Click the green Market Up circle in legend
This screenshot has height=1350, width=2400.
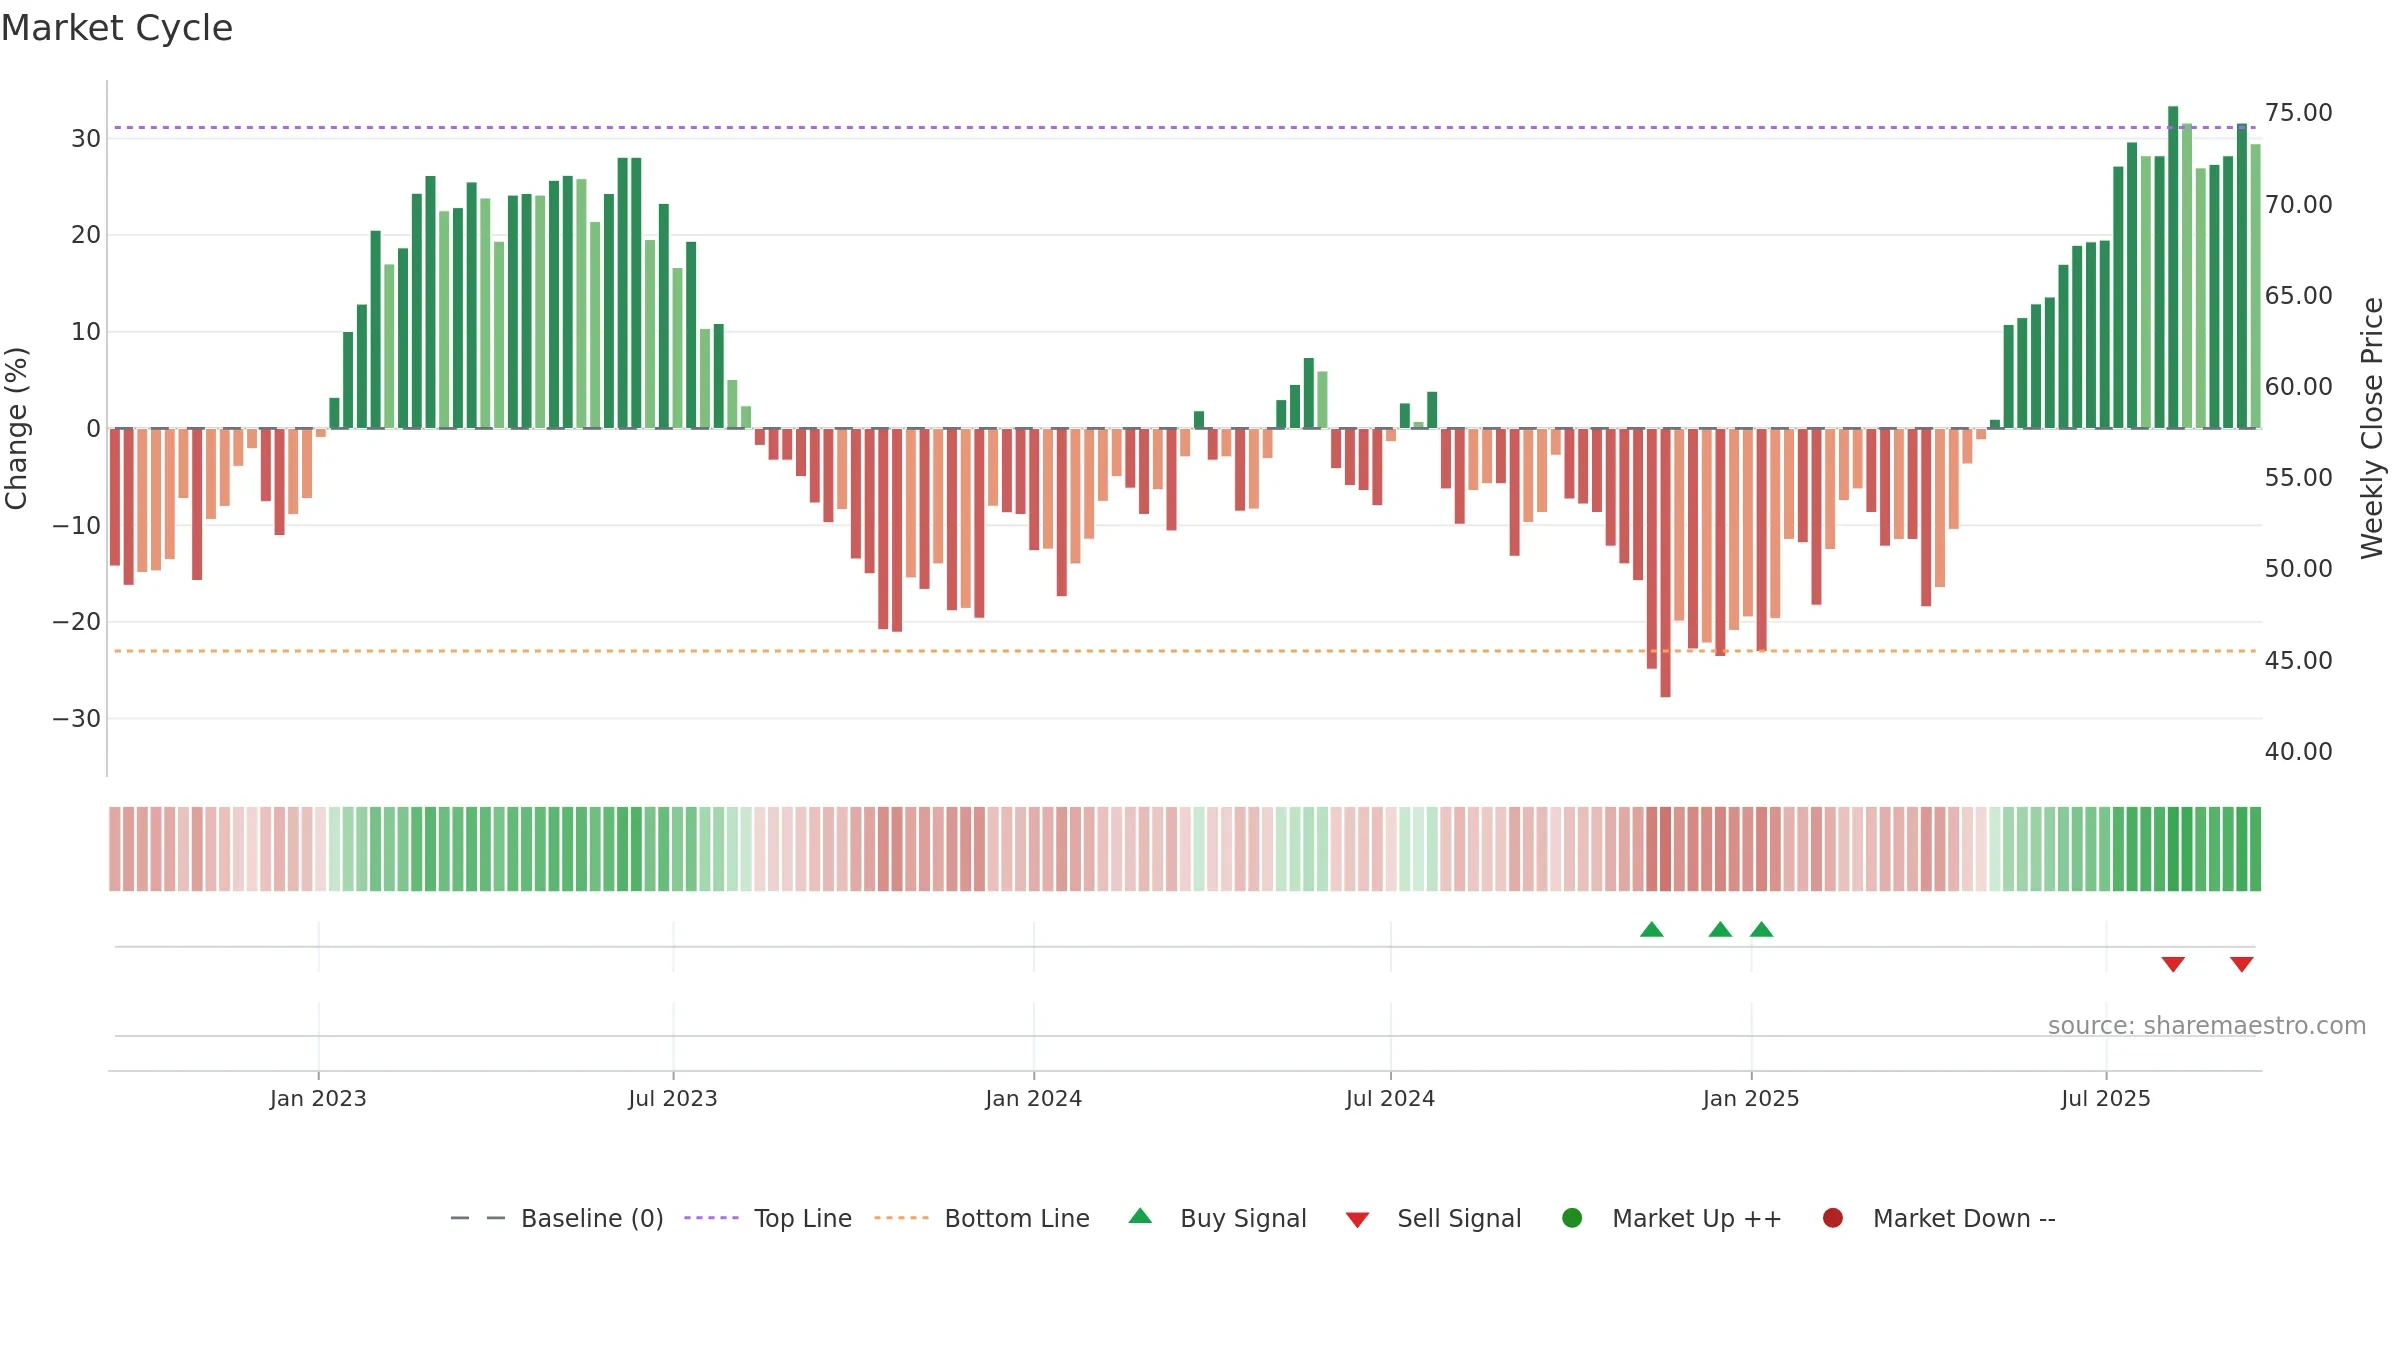coord(1572,1218)
